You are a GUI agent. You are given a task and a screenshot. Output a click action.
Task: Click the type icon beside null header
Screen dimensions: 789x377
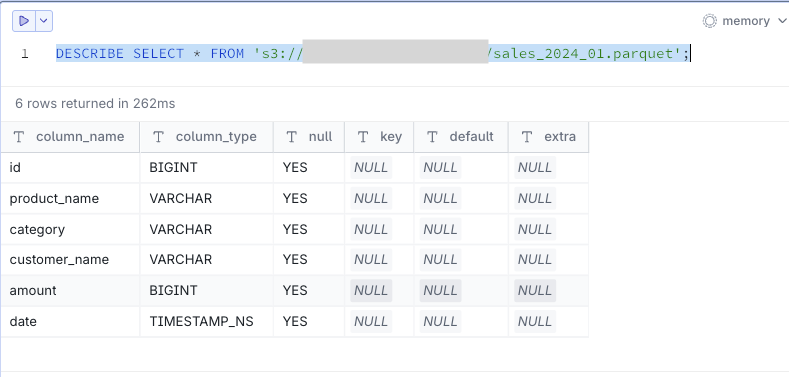291,137
